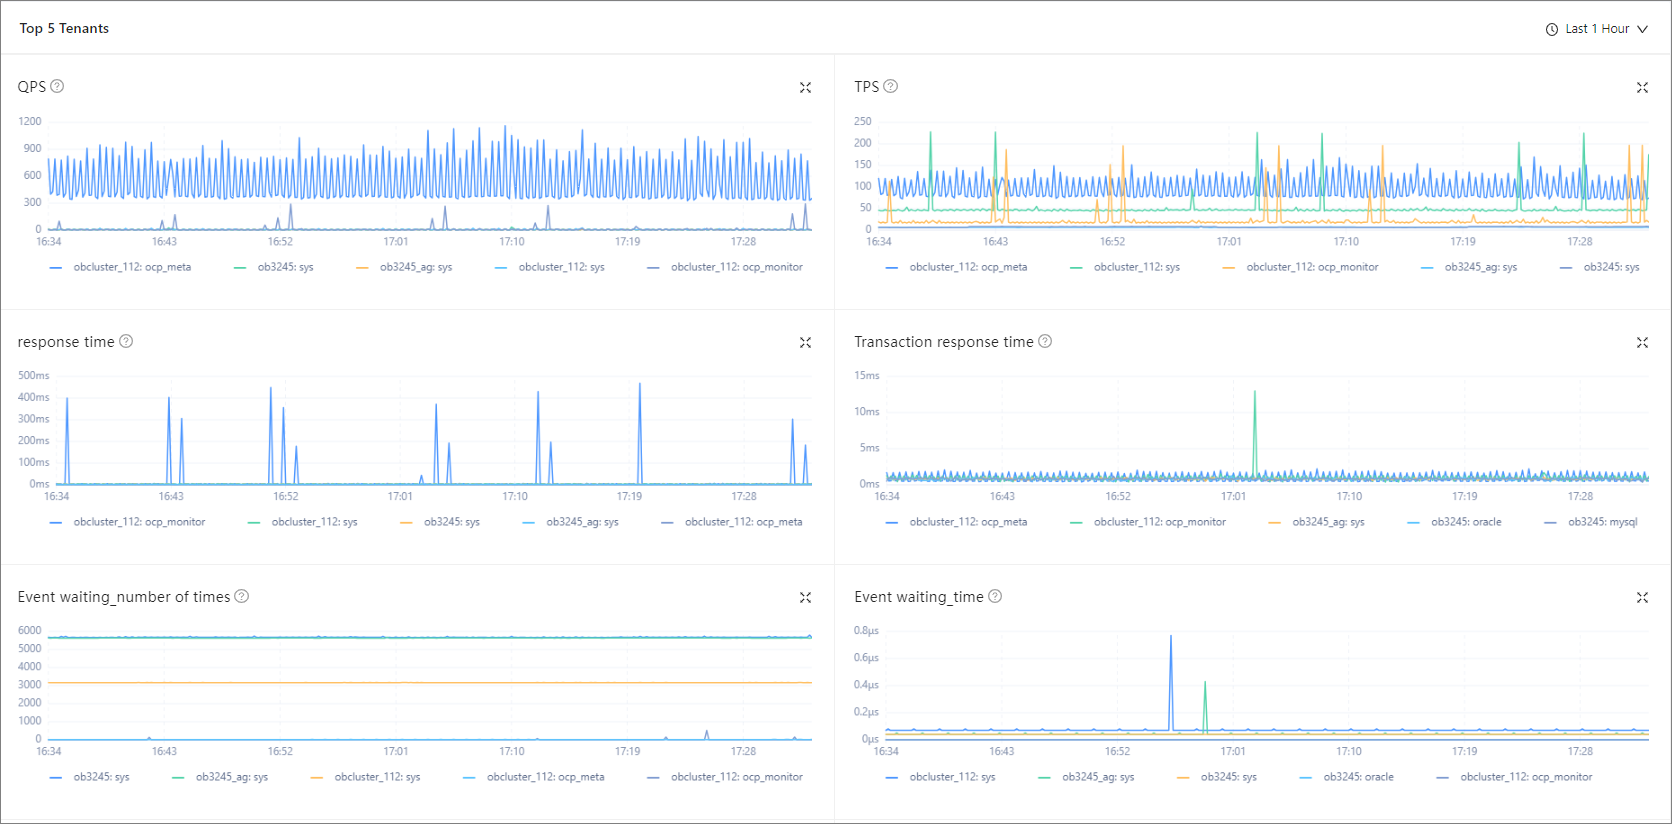Image resolution: width=1672 pixels, height=824 pixels.
Task: Expand the Event waiting_time chart
Action: [x=1642, y=598]
